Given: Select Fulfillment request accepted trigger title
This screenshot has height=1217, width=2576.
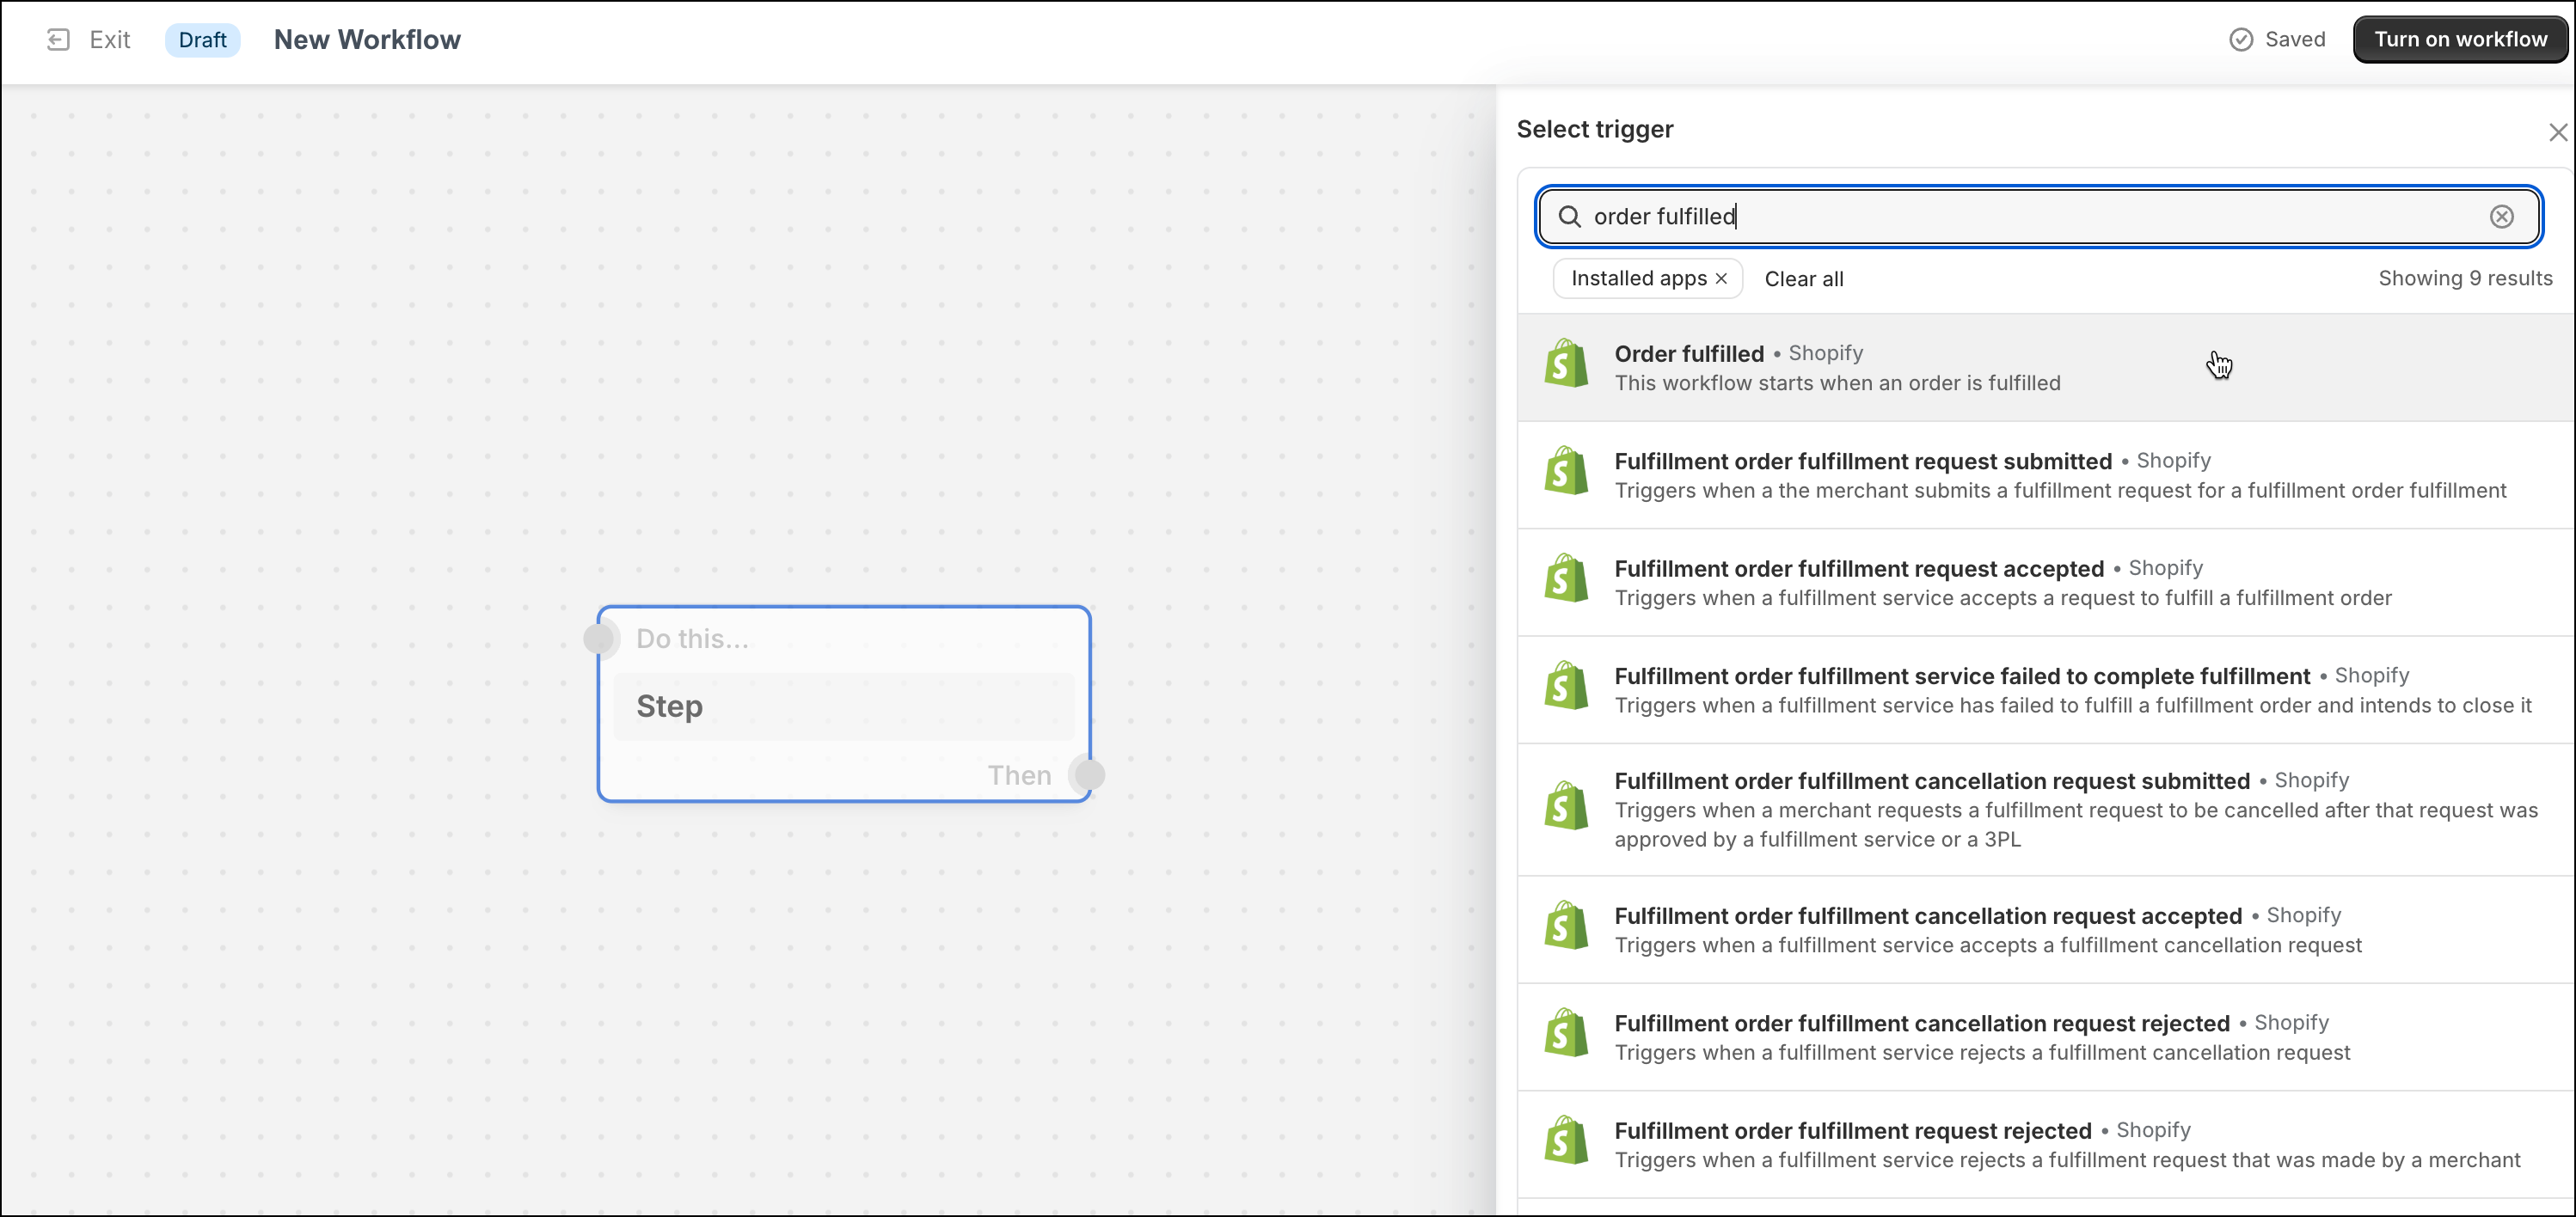Looking at the screenshot, I should [1858, 568].
